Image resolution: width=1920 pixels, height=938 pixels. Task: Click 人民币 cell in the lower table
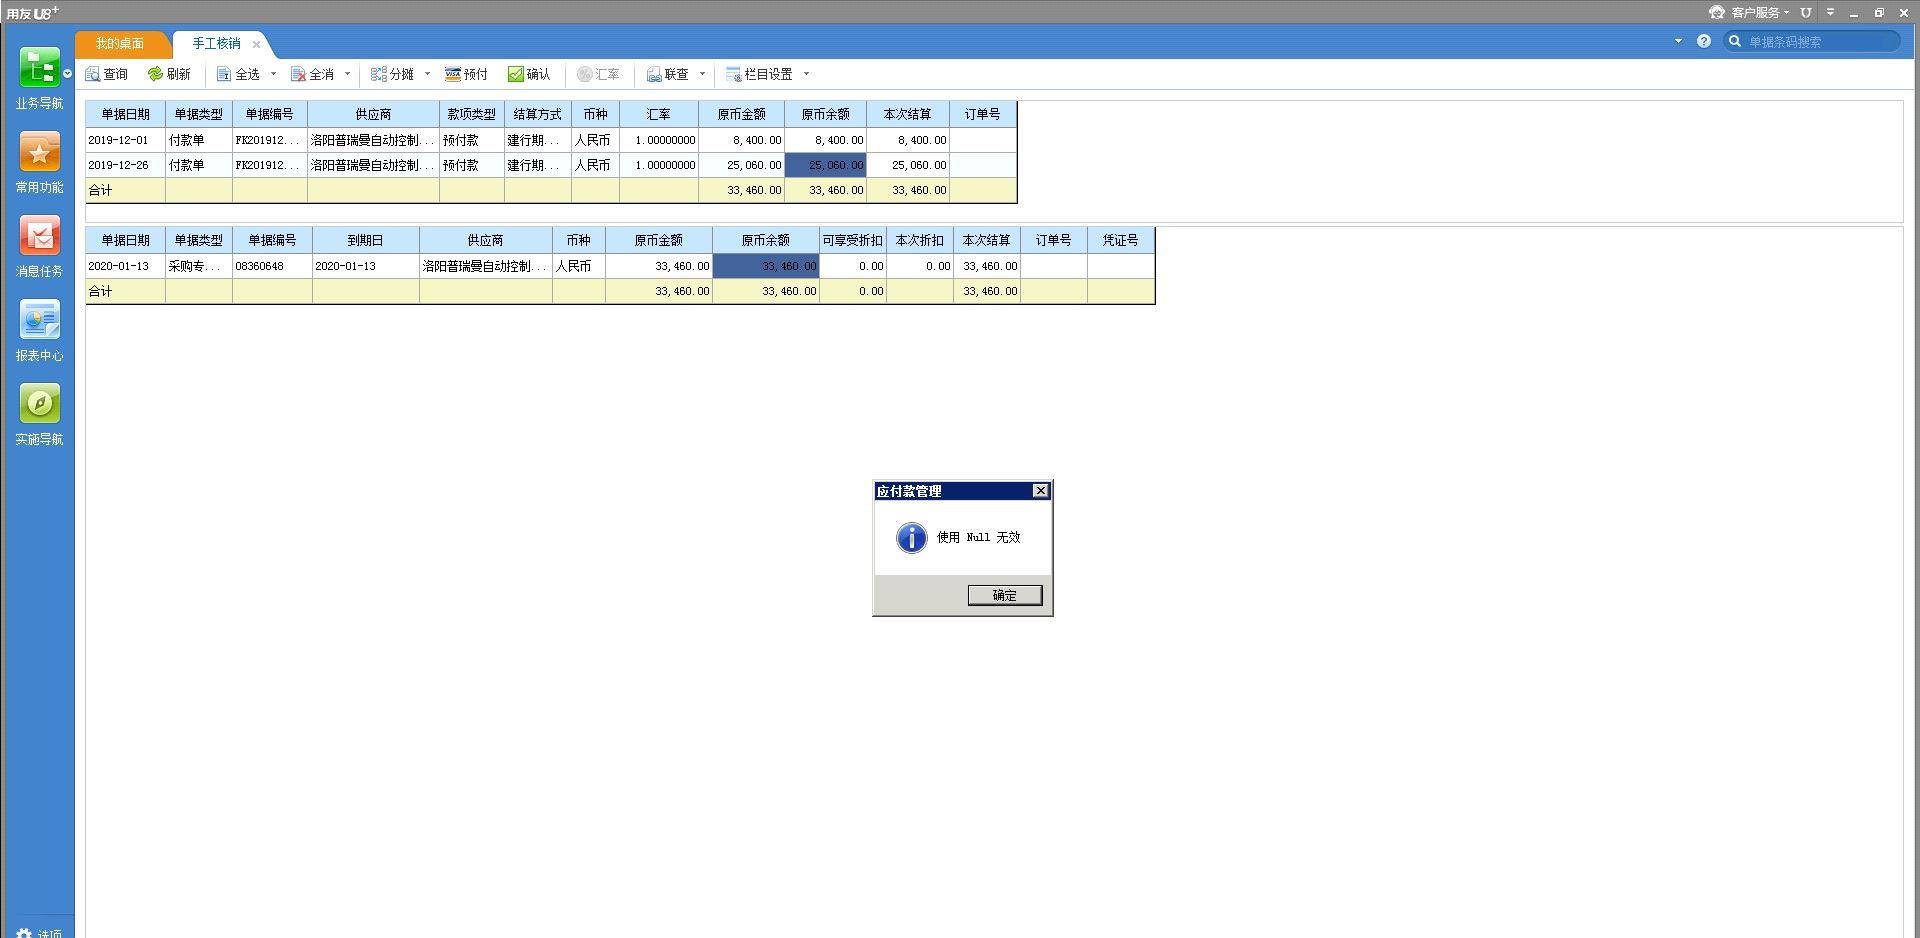pyautogui.click(x=578, y=266)
